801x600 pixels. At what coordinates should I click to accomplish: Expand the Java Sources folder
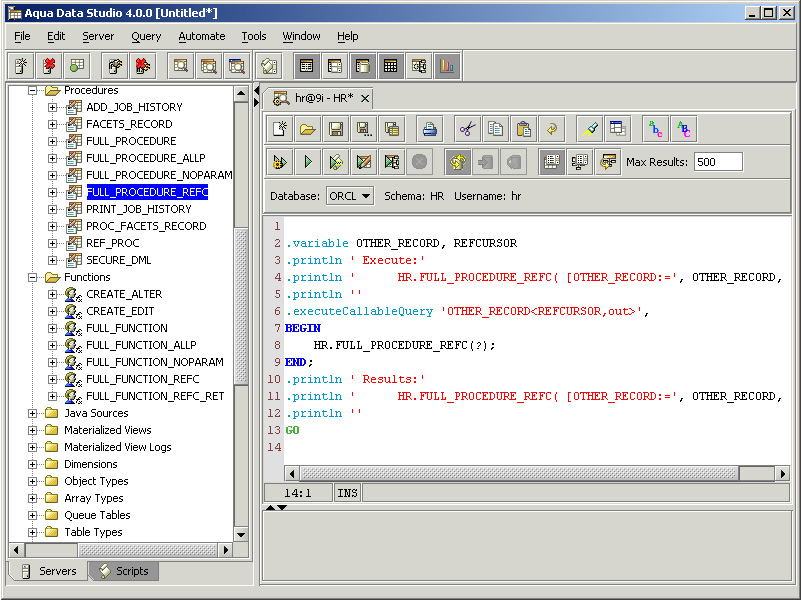pos(33,413)
